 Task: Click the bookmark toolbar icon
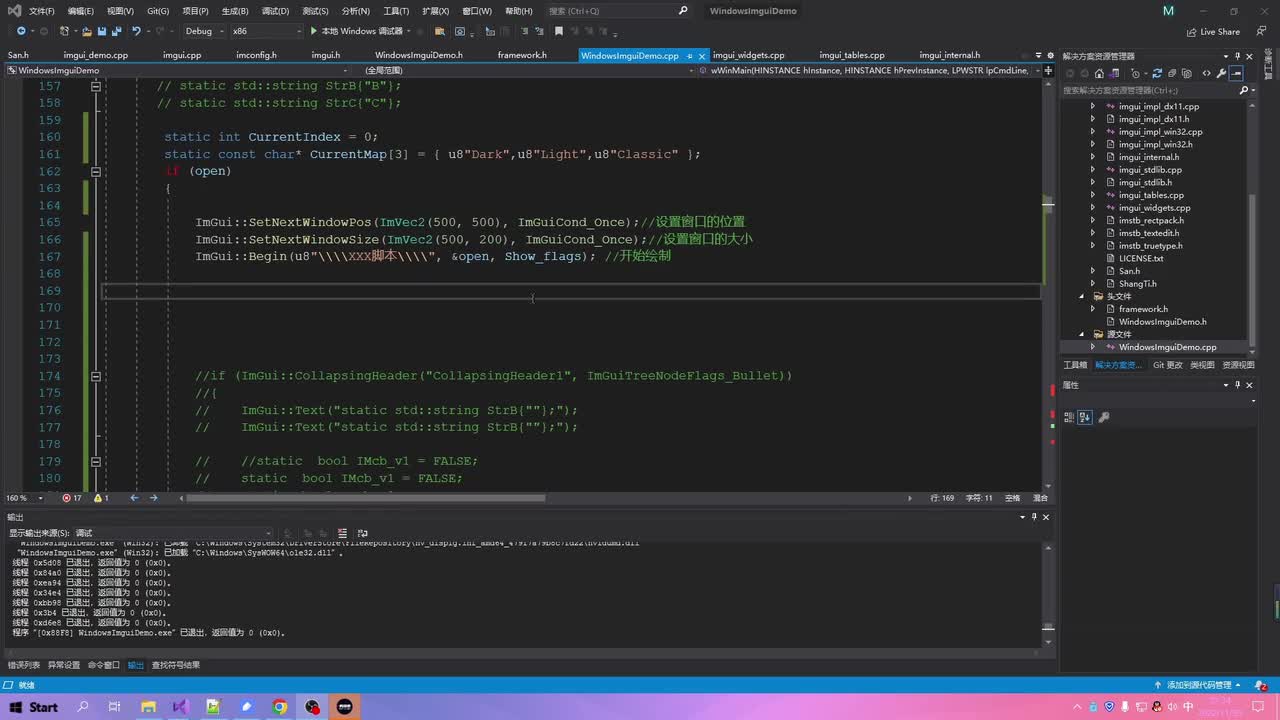[x=559, y=31]
